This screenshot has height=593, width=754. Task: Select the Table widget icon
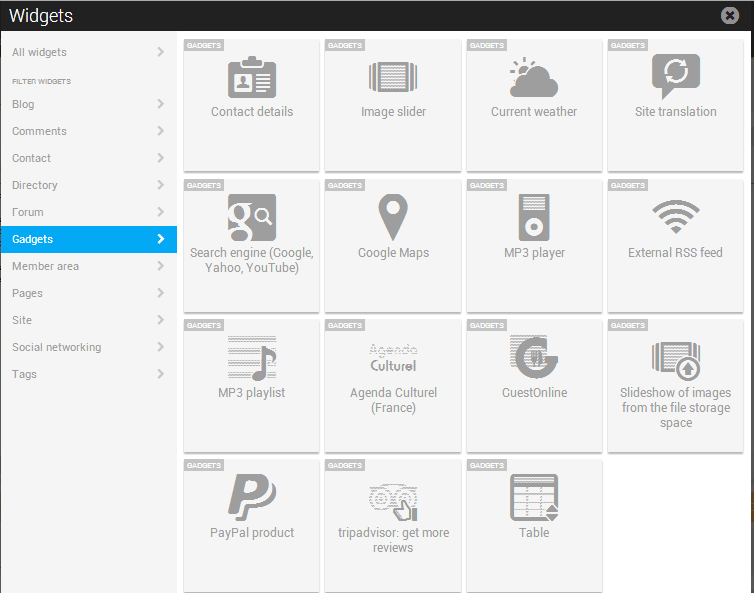coord(534,497)
